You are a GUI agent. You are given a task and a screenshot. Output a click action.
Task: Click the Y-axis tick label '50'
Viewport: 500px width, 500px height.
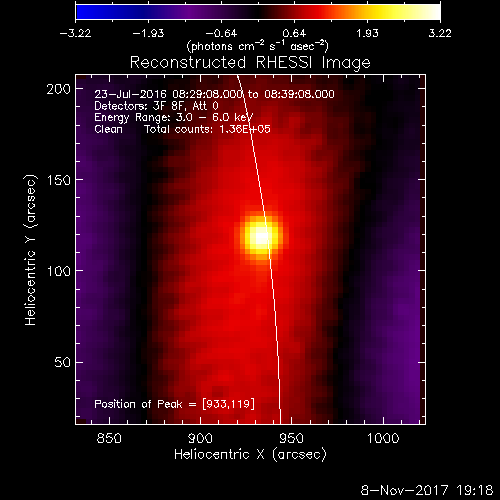(62, 362)
